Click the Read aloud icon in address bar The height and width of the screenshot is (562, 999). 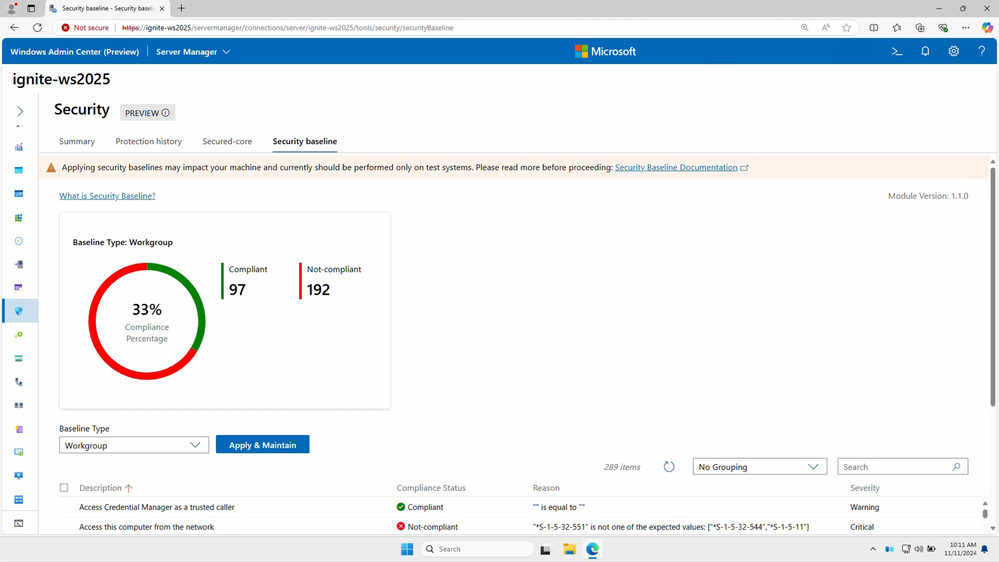pos(826,27)
